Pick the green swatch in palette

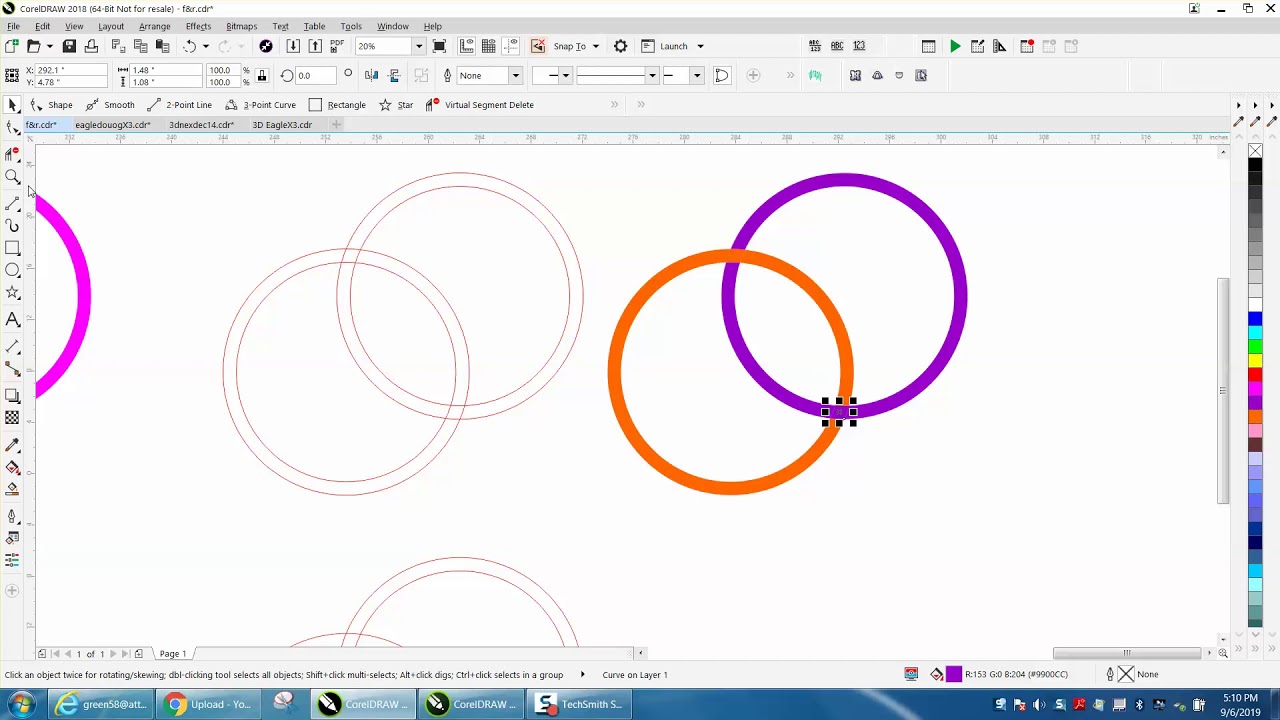tap(1255, 347)
